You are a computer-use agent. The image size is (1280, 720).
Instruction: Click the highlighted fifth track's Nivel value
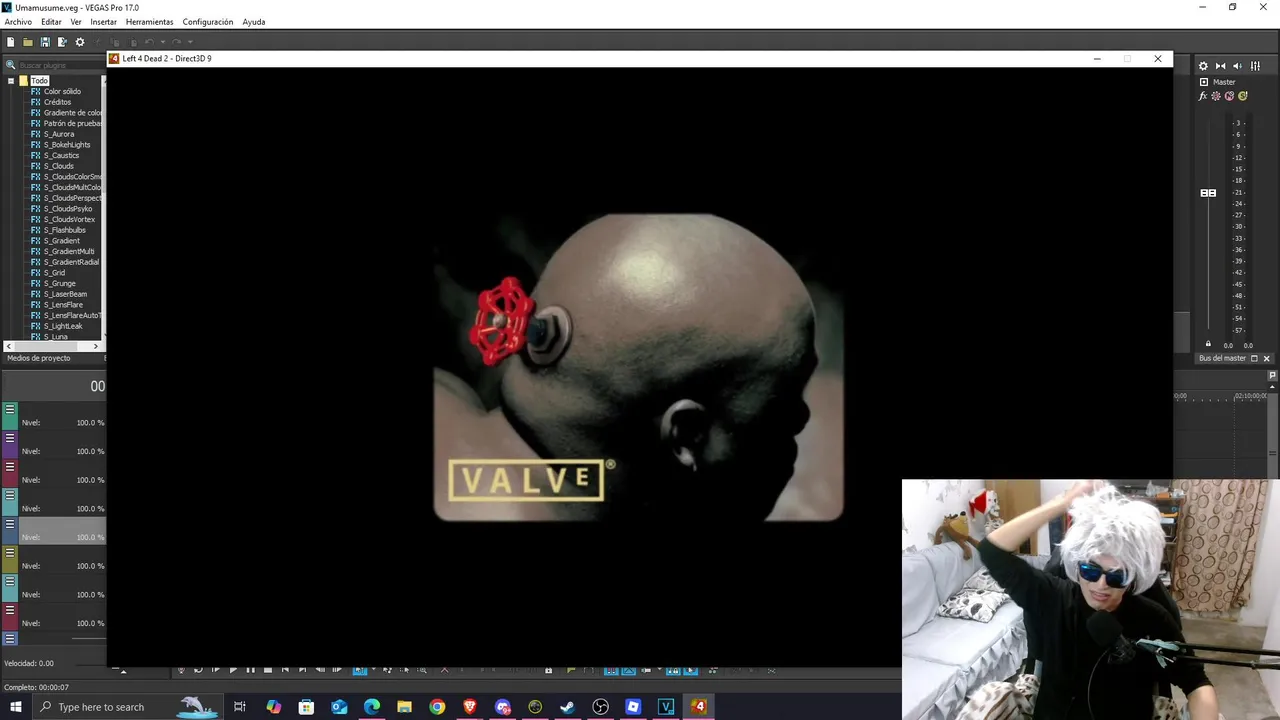pyautogui.click(x=90, y=537)
